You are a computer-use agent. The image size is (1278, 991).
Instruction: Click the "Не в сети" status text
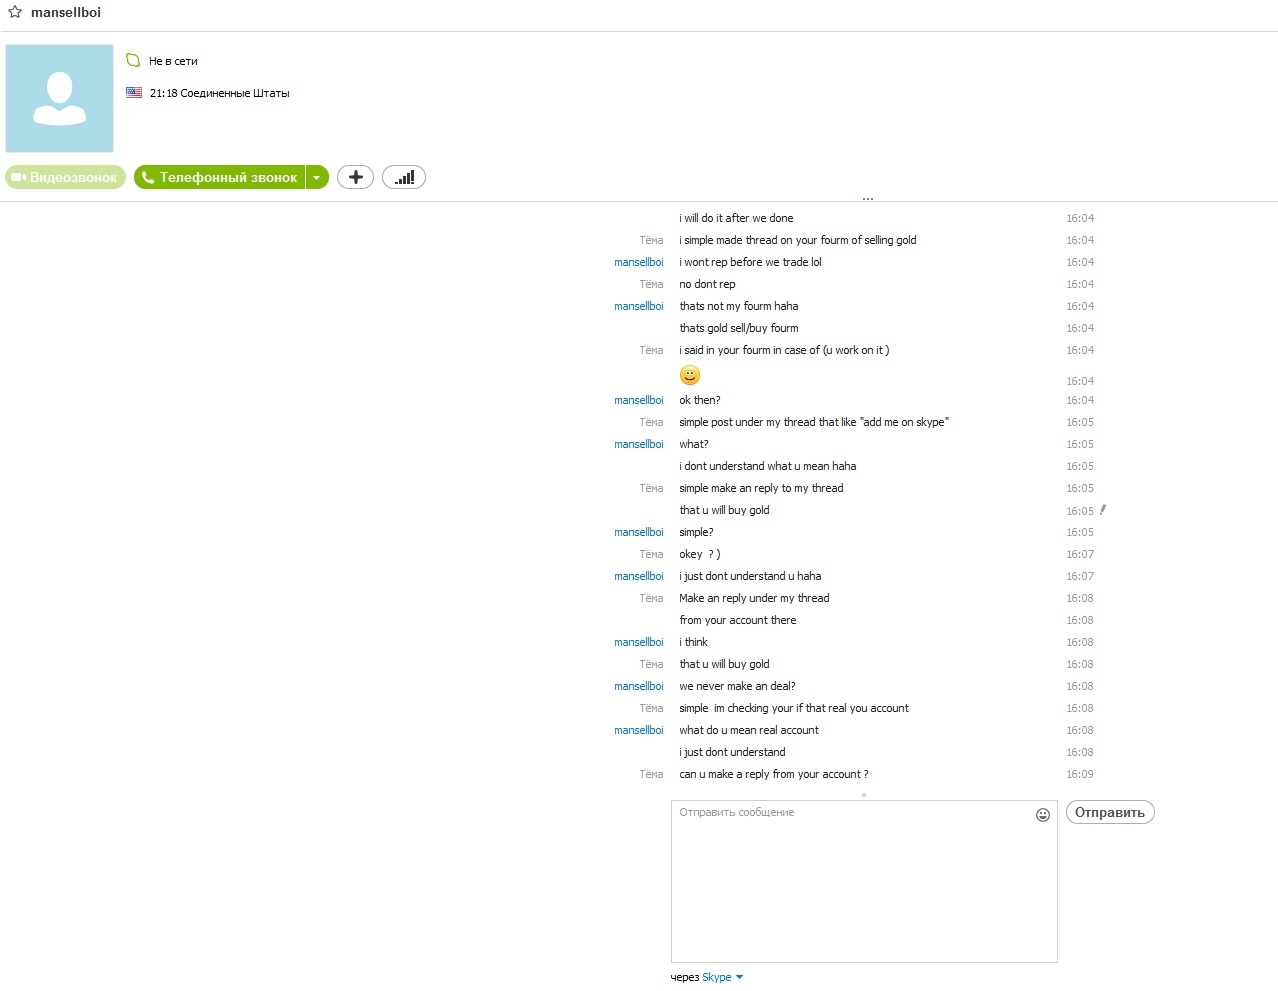coord(173,61)
